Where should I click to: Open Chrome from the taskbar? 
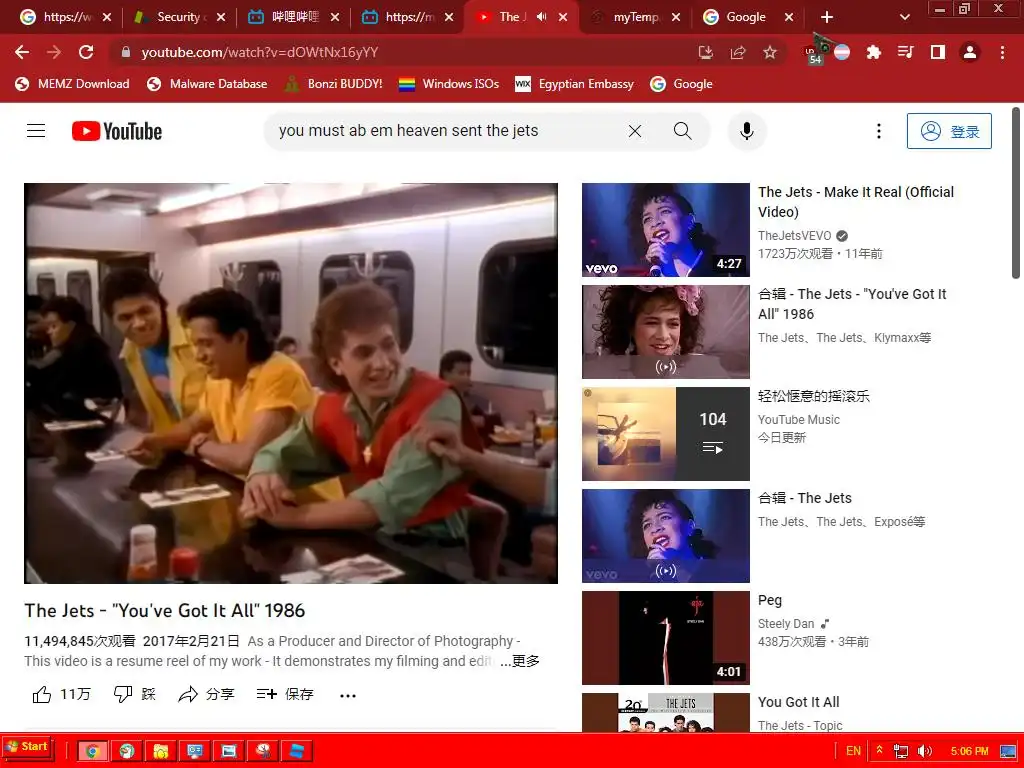tap(92, 750)
